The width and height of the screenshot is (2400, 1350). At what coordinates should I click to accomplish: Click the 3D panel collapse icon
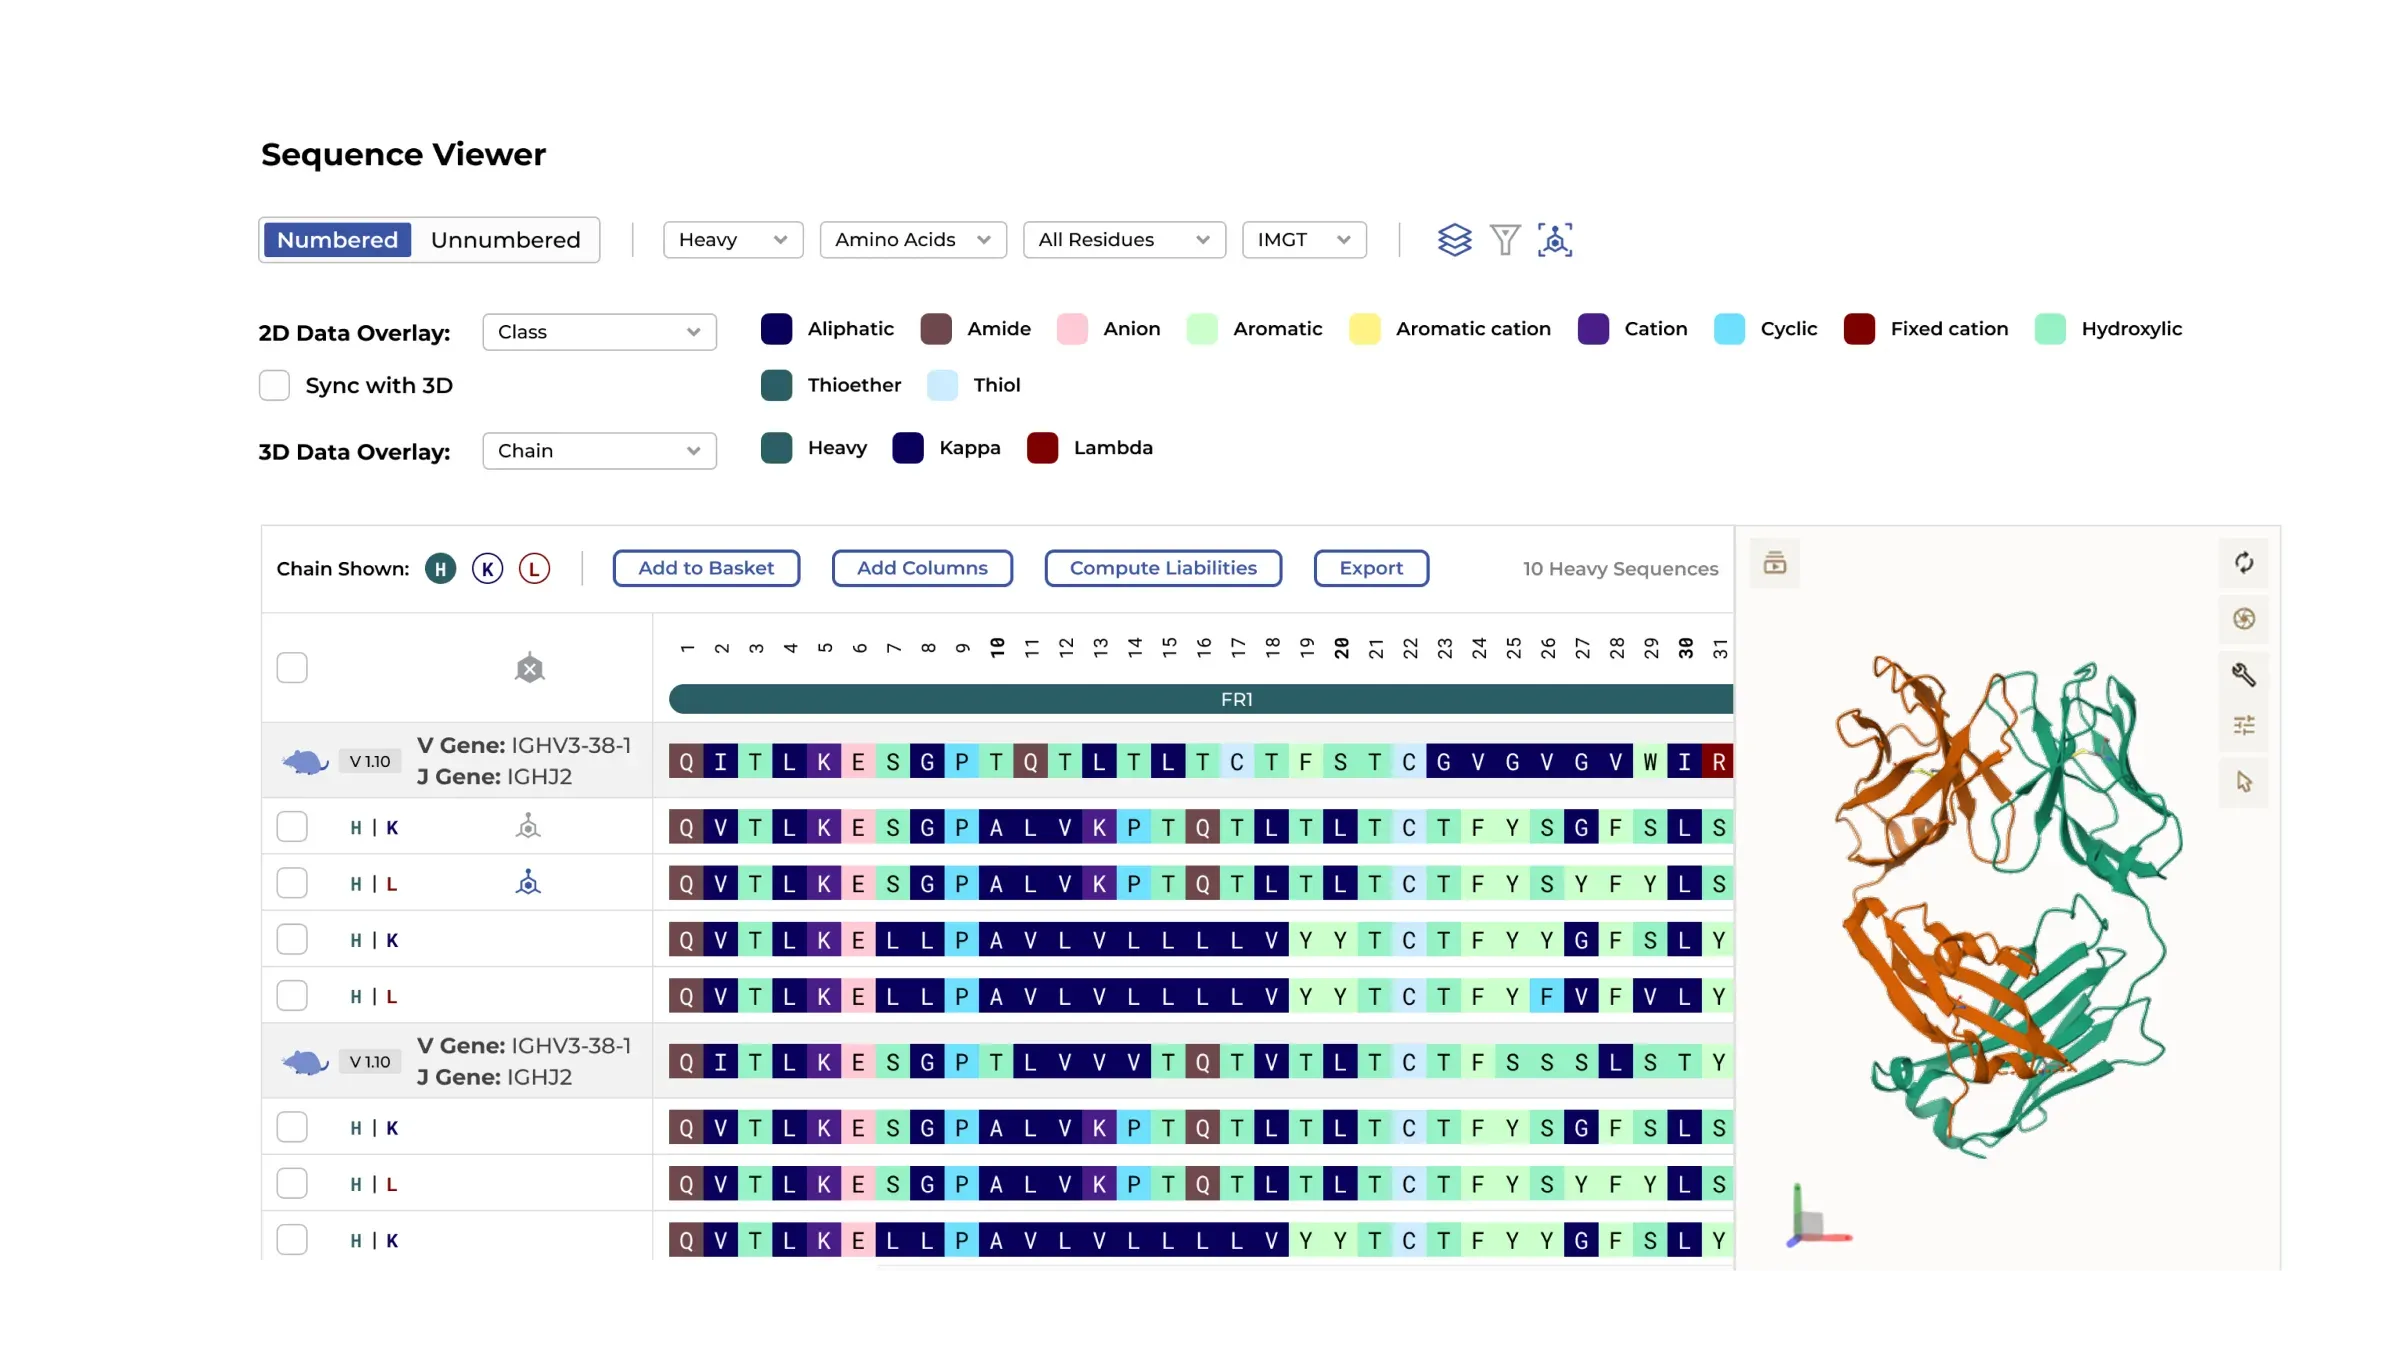[x=1775, y=563]
